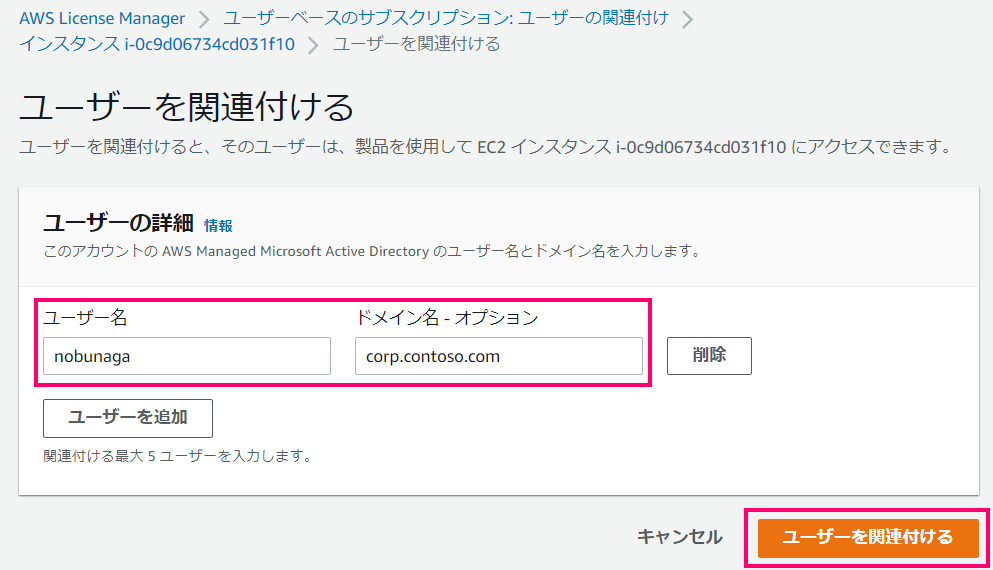993x570 pixels.
Task: Click the AWS Managed Microsoft Active Directory description
Action: 373,251
